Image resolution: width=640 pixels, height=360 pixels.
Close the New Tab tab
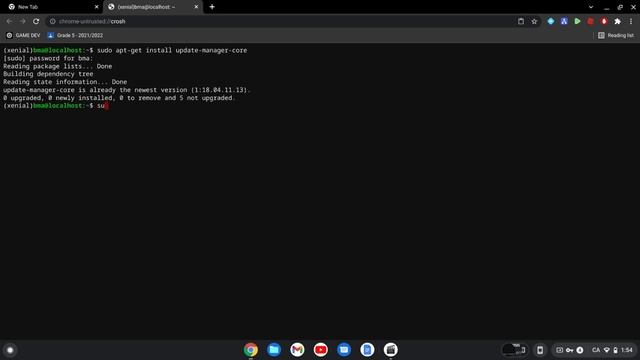click(x=97, y=7)
